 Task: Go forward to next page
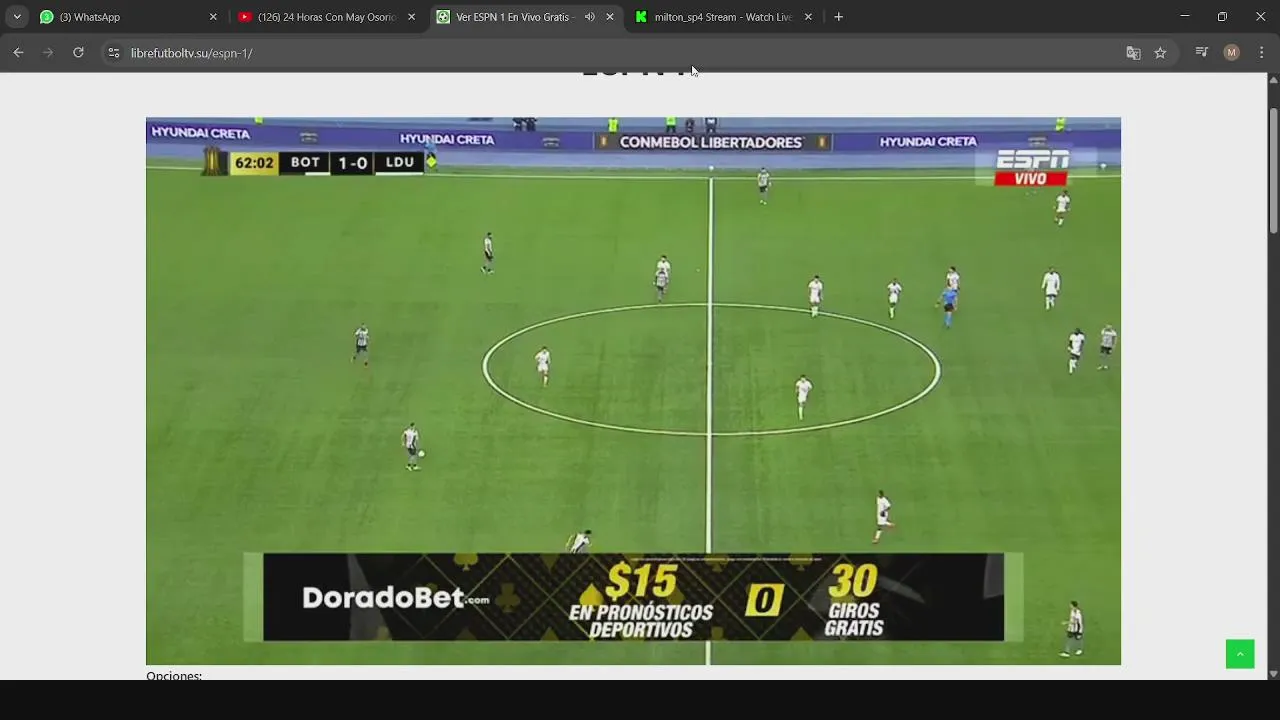coord(48,53)
